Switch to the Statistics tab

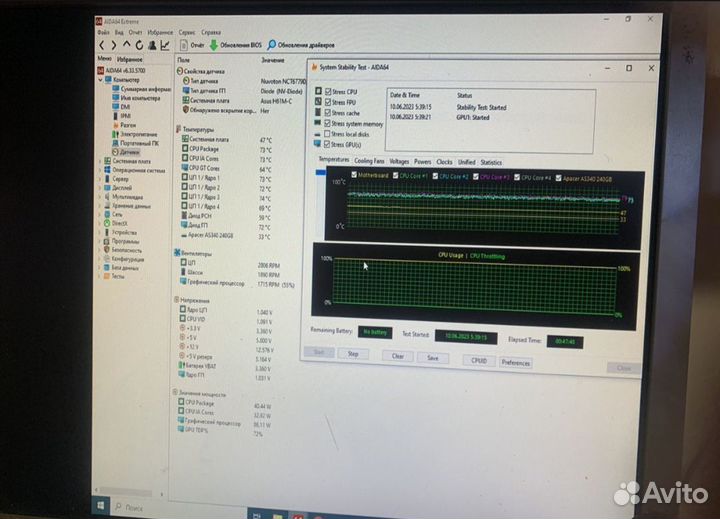click(491, 162)
